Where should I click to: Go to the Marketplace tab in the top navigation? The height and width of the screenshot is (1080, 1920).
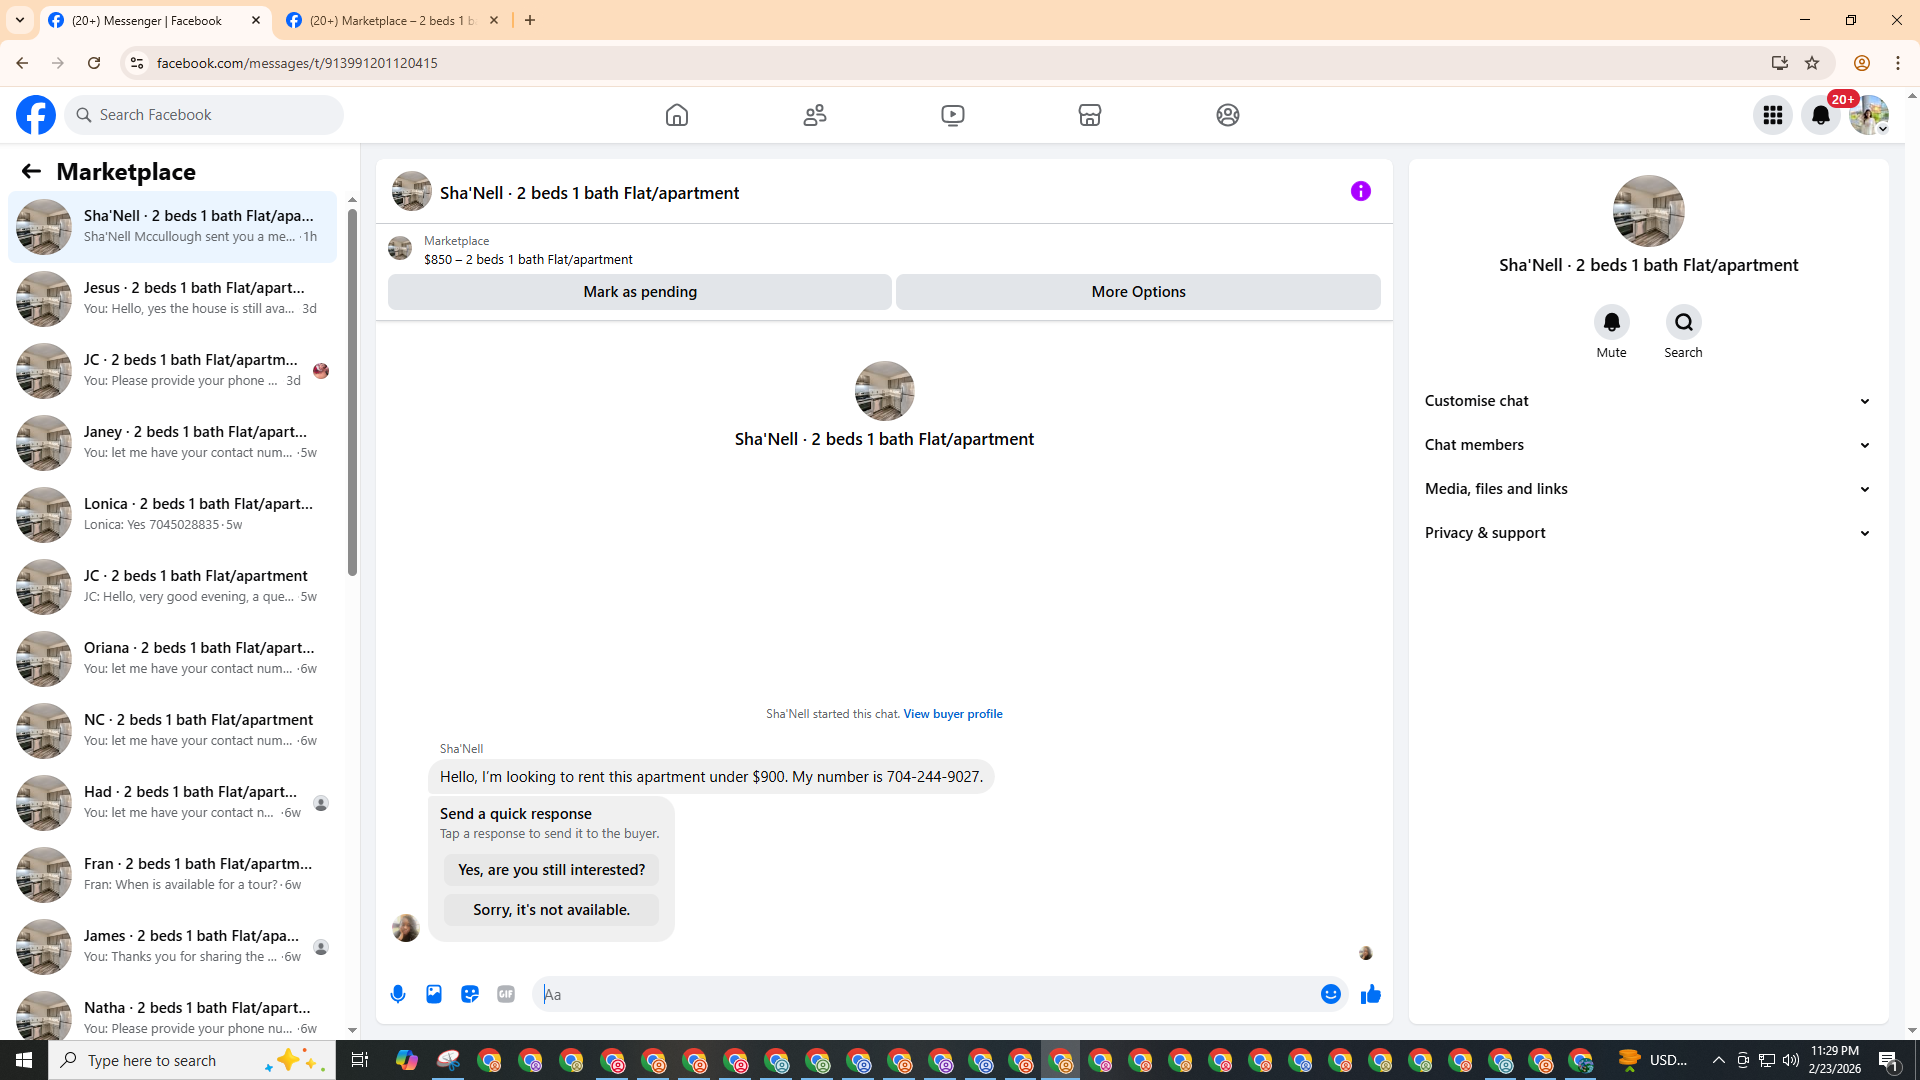pos(1090,115)
